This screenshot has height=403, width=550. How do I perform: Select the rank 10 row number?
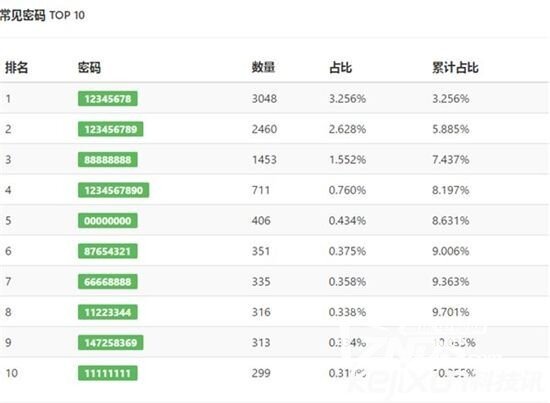point(12,373)
